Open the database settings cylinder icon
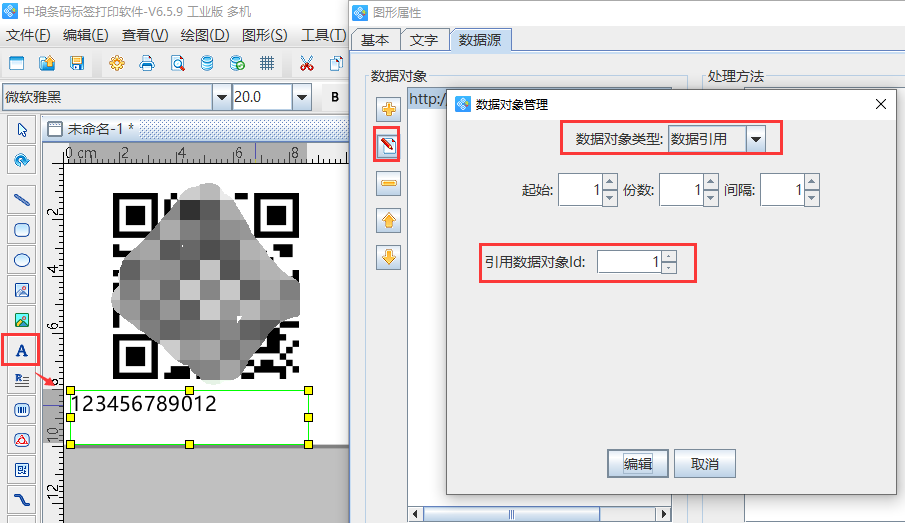This screenshot has height=523, width=905. [x=207, y=63]
